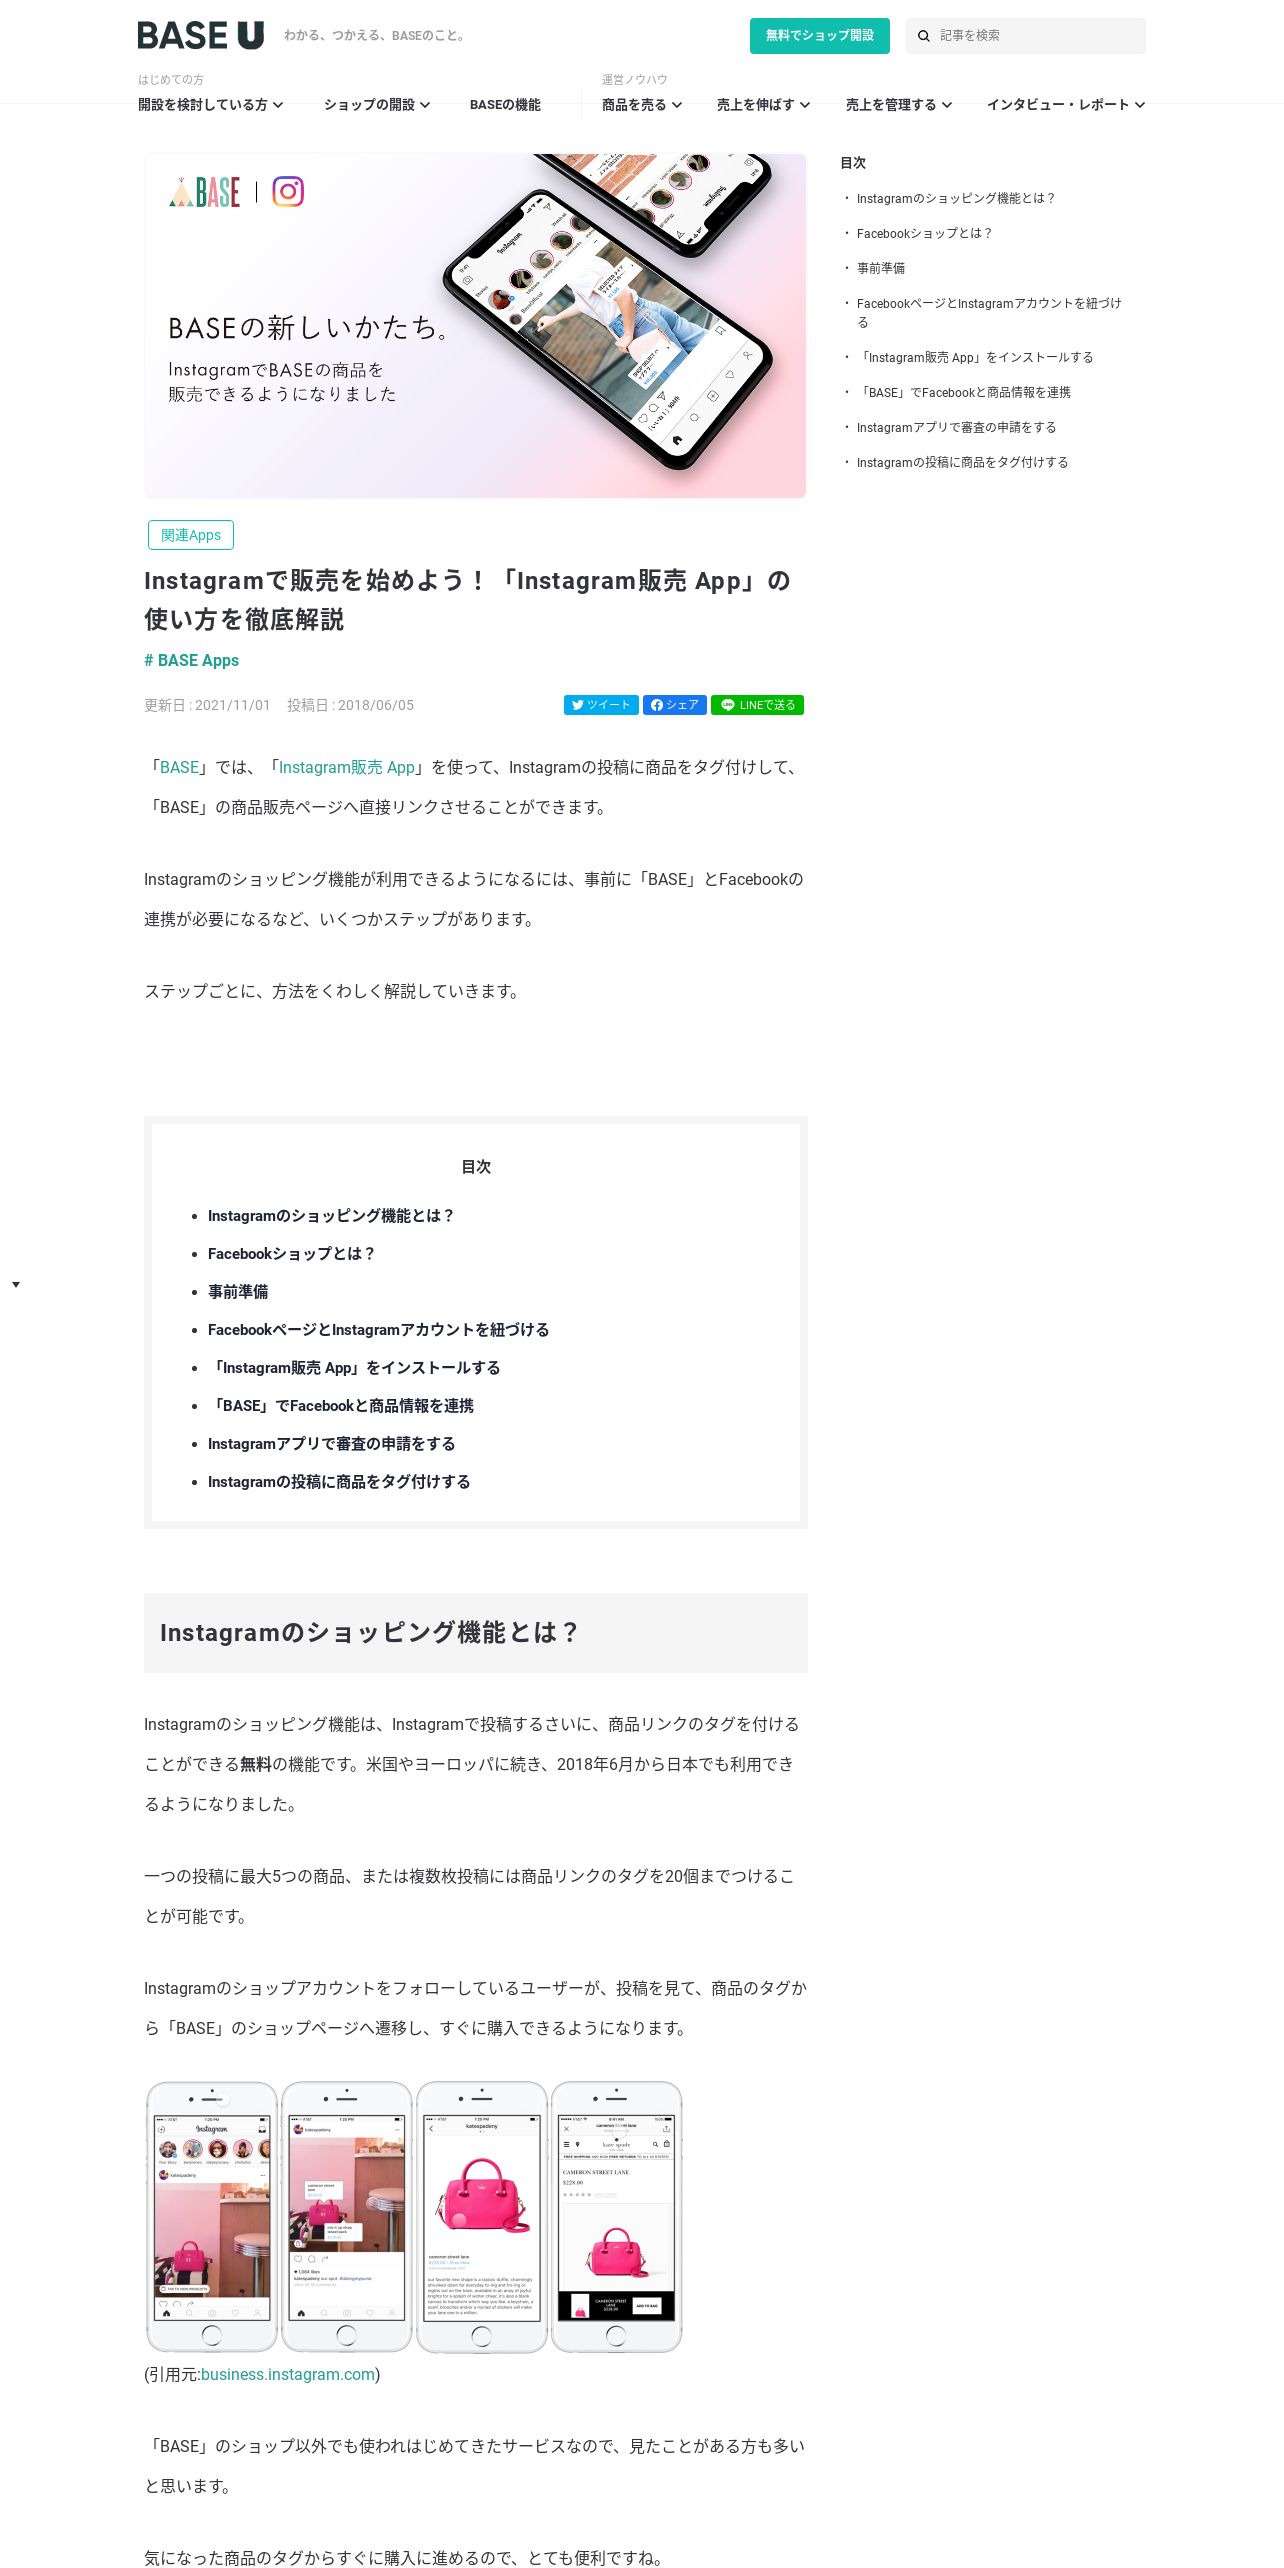Sidebar TOC: Facebookショップとは？
This screenshot has width=1284, height=2568.
coord(925,234)
